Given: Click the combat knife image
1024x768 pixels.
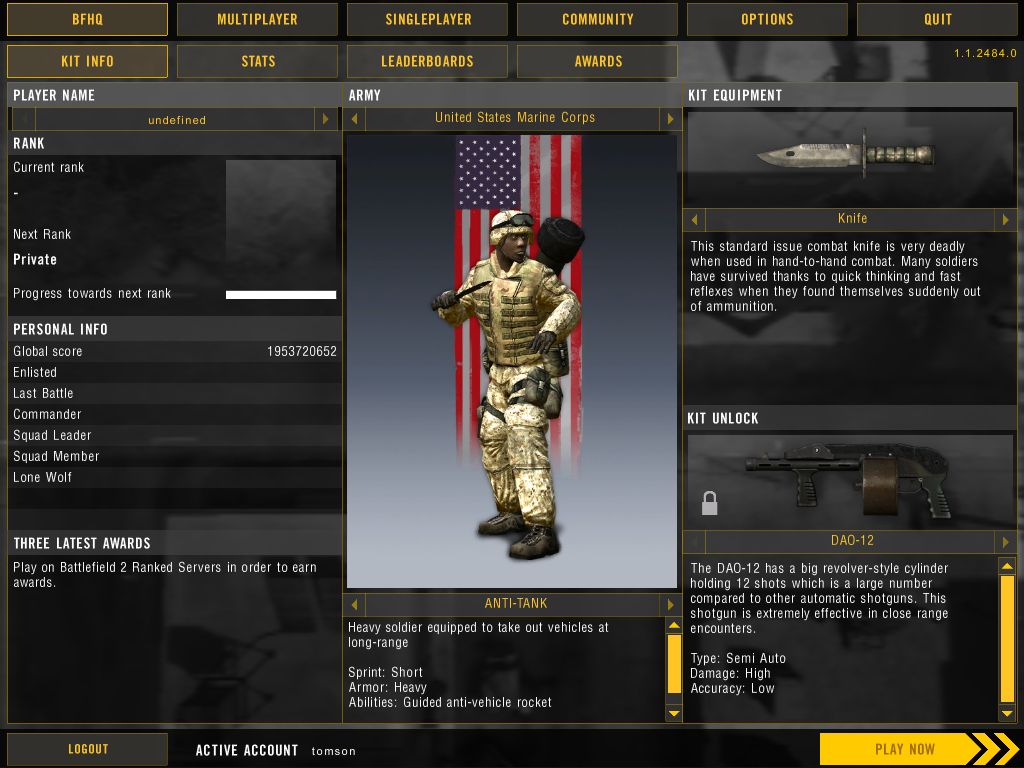Looking at the screenshot, I should click(847, 155).
